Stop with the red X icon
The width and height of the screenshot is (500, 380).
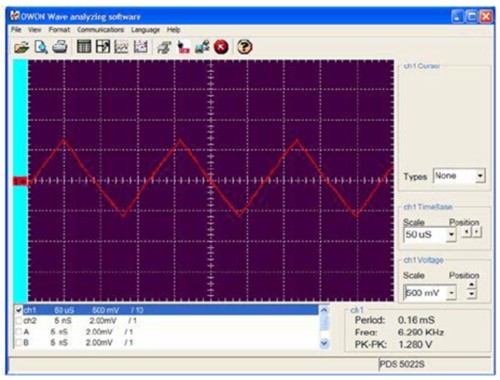click(221, 47)
